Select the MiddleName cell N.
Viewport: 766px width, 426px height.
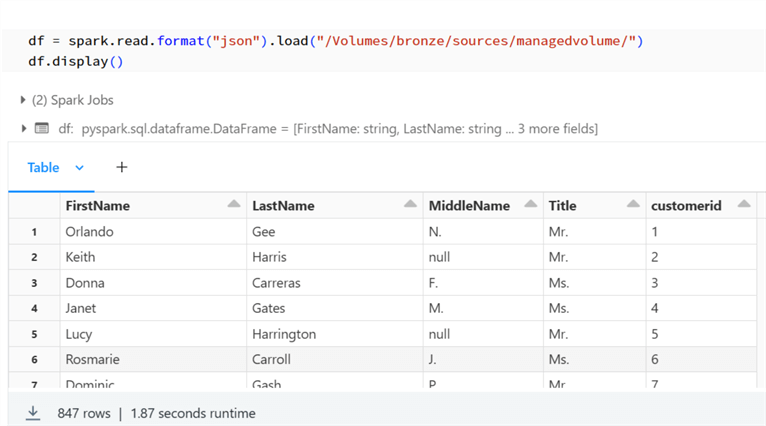click(483, 232)
